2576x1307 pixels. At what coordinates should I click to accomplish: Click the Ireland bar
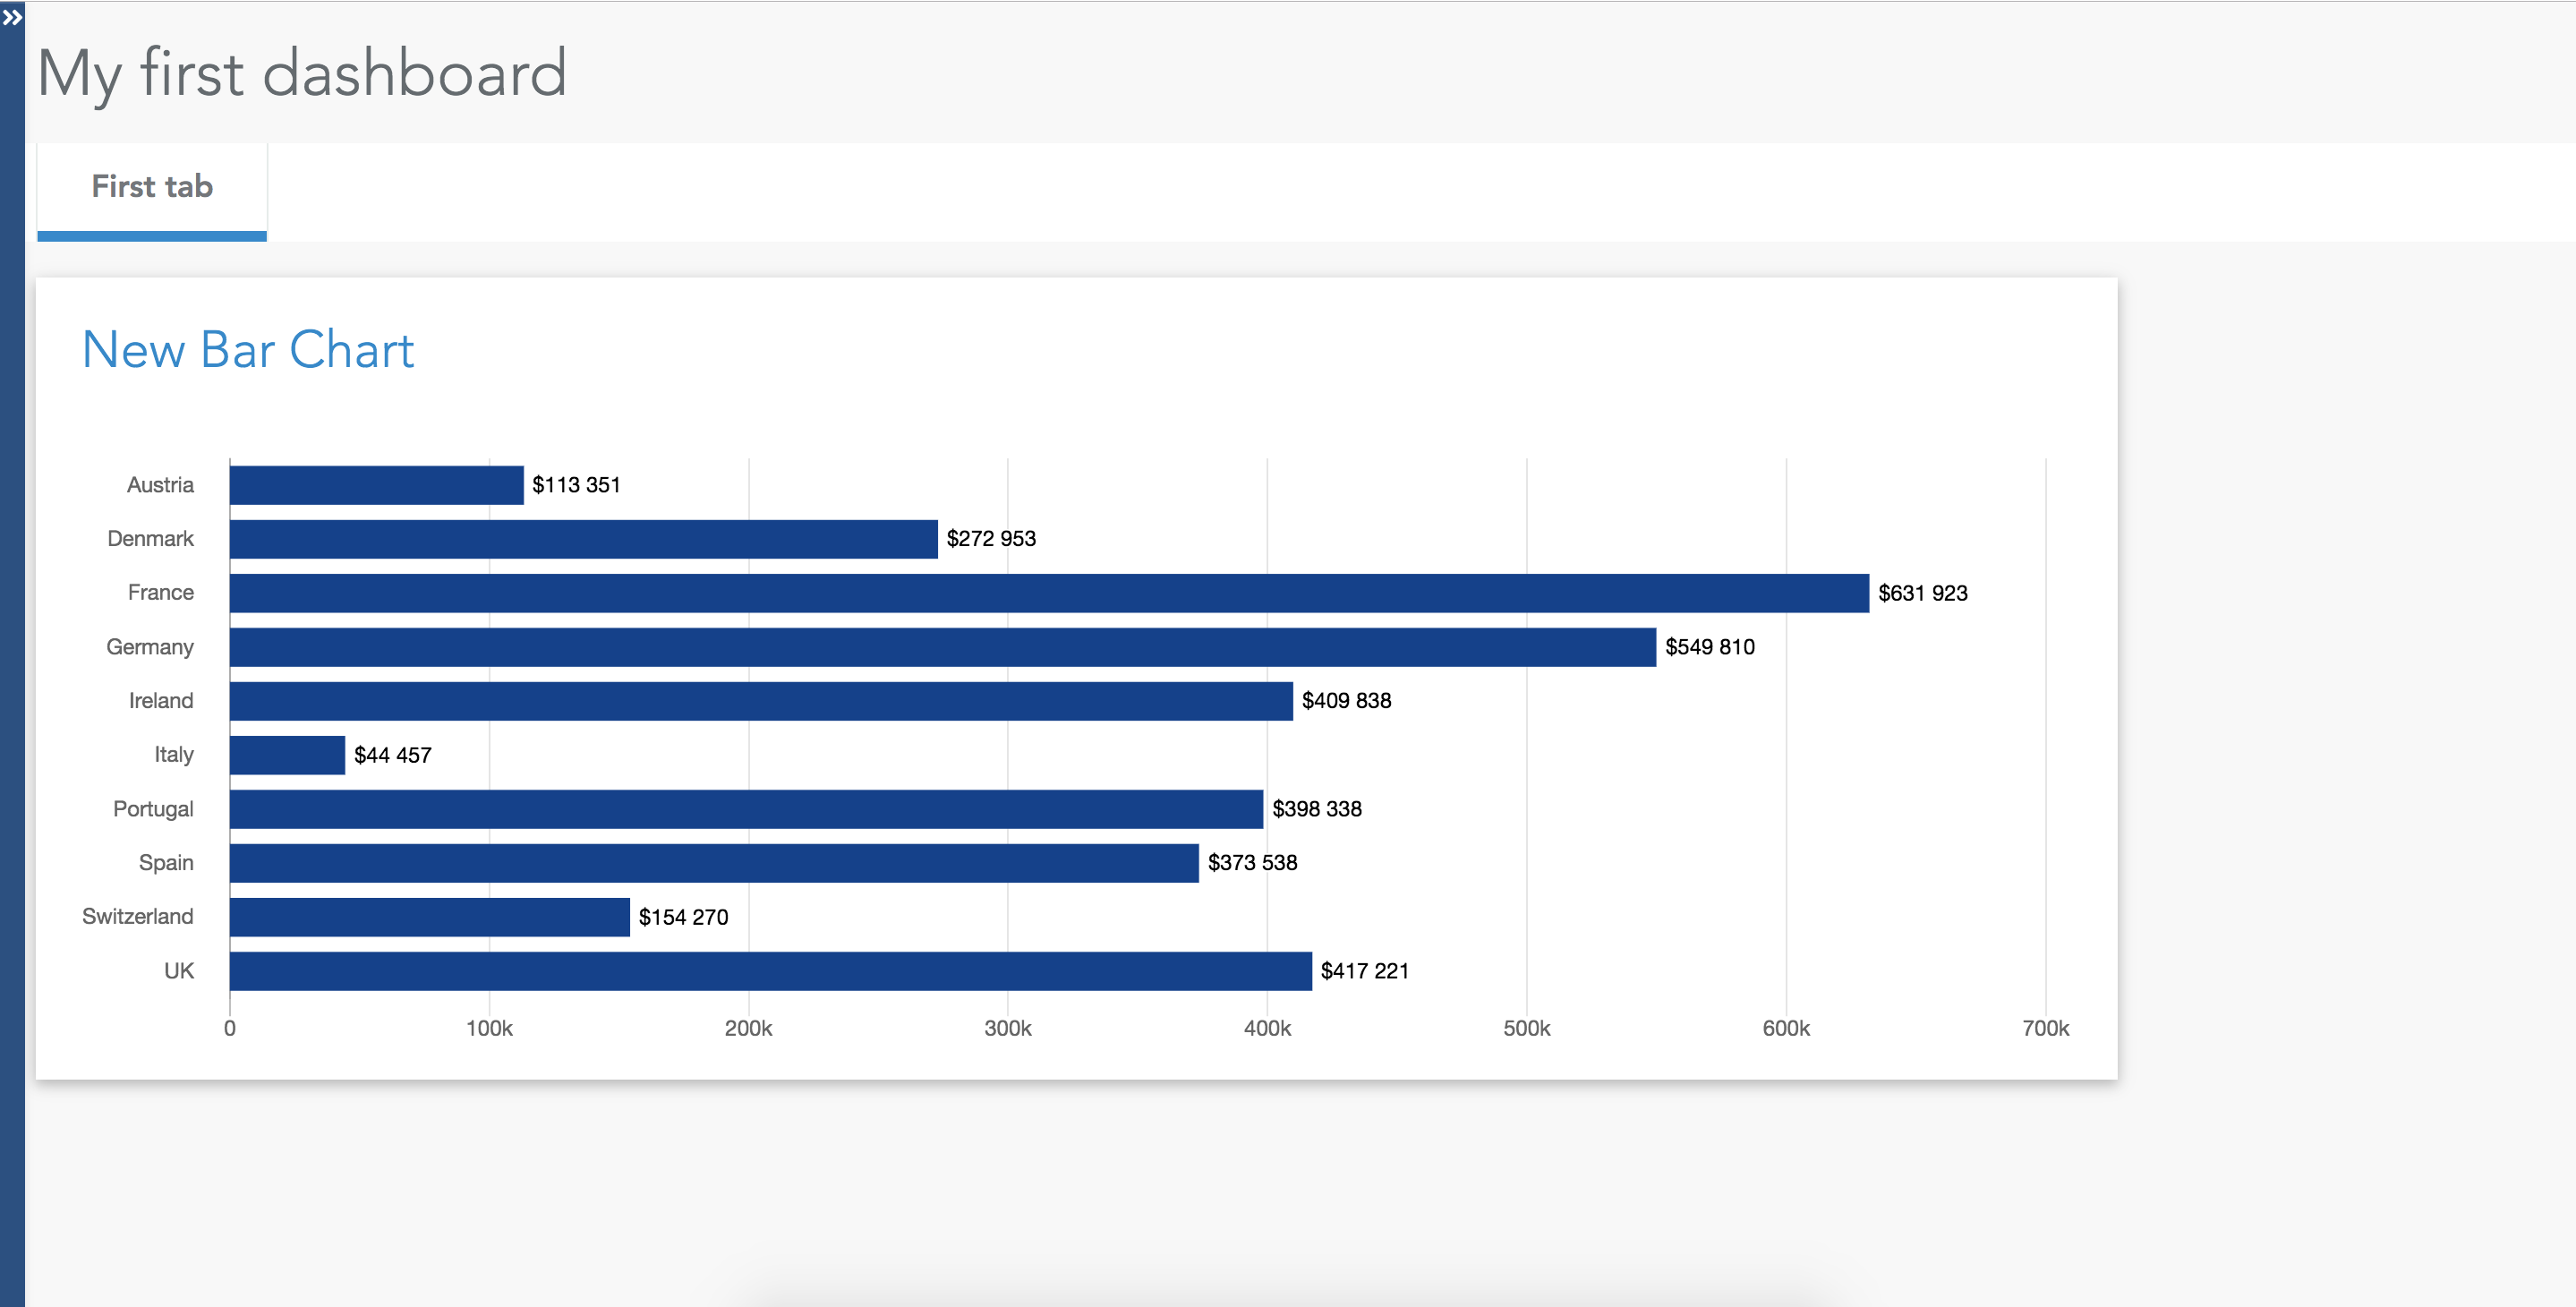tap(761, 701)
